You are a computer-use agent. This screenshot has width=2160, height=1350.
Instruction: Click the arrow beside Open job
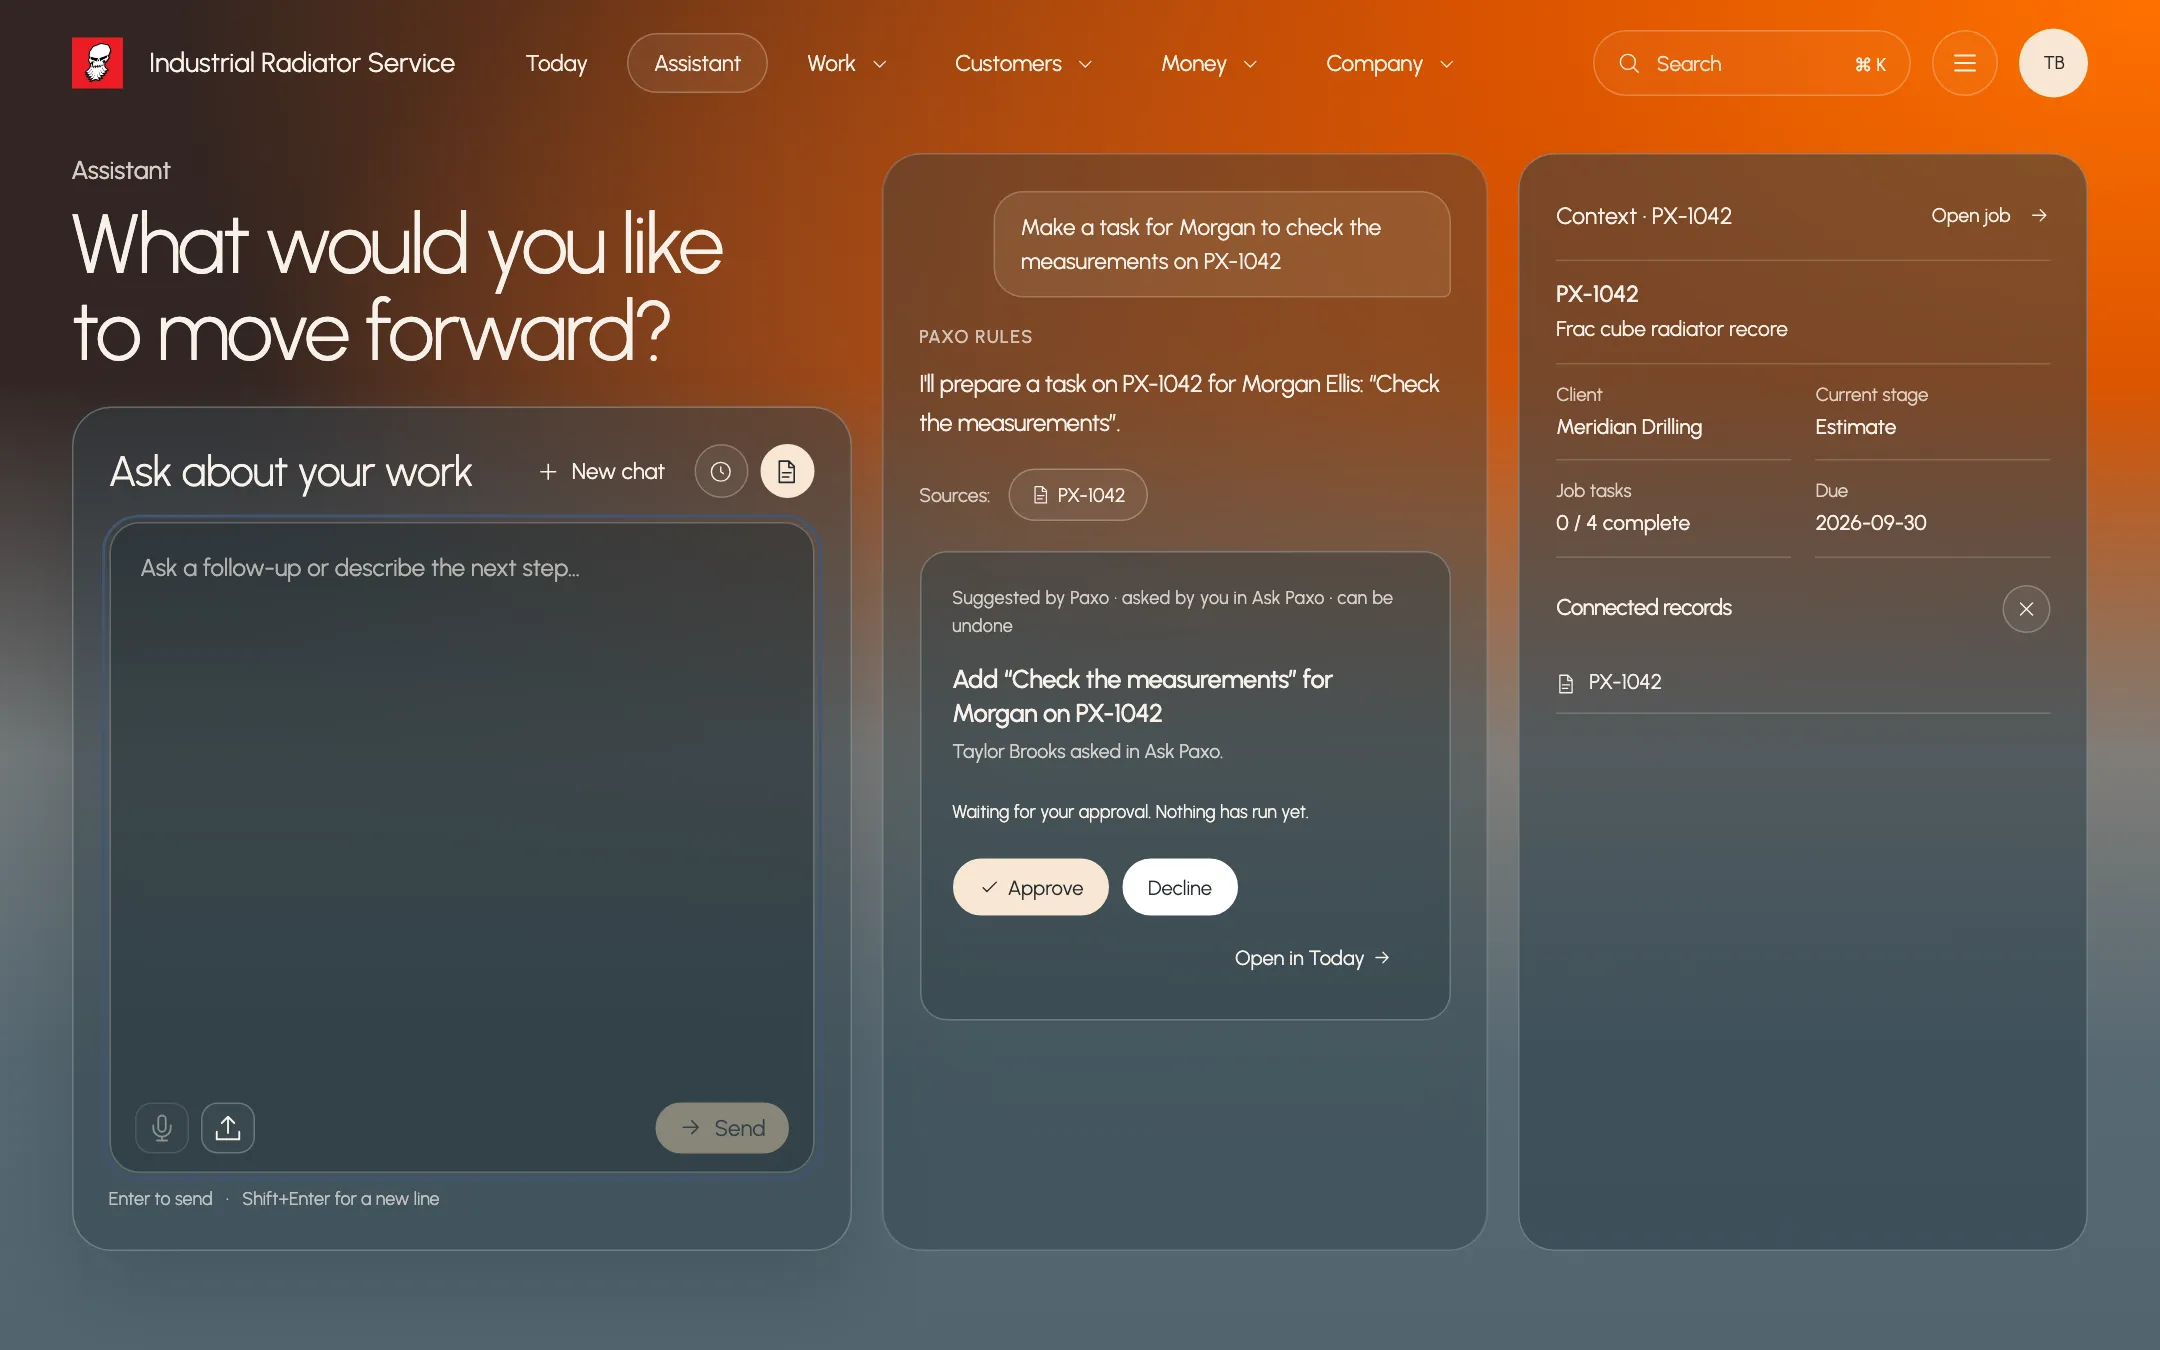[2040, 215]
